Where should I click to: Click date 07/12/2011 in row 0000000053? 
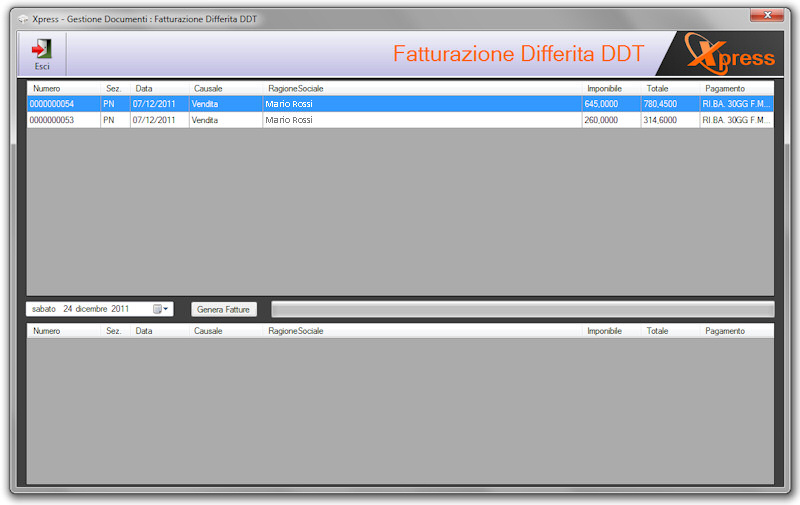160,120
